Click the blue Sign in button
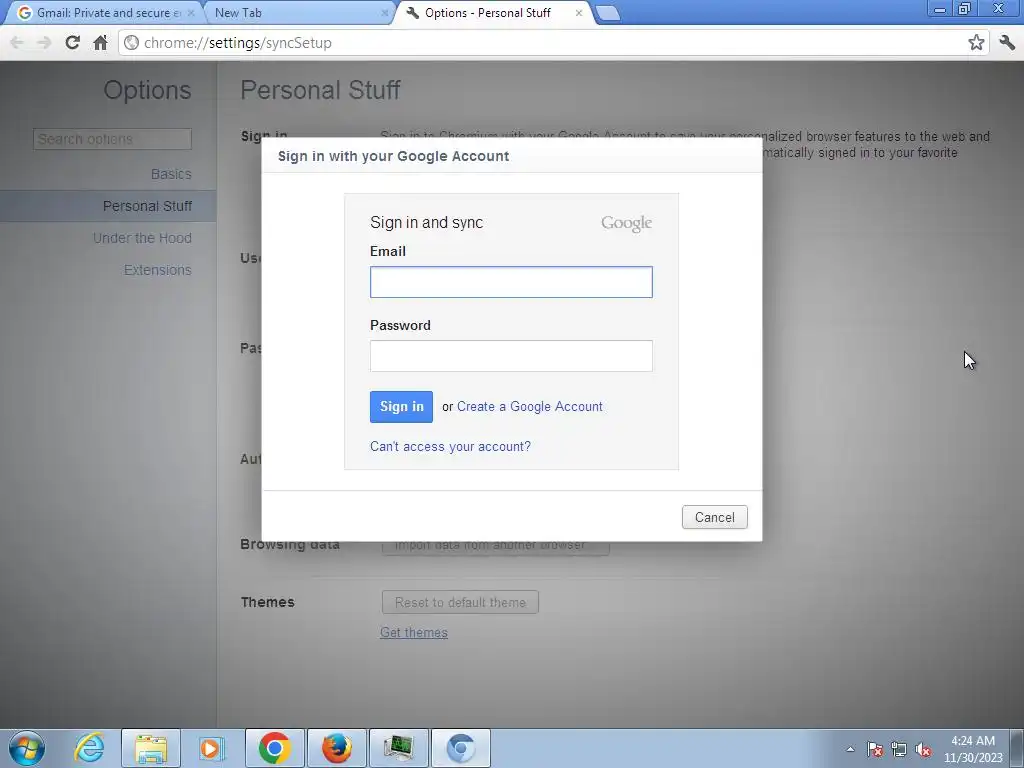 (401, 407)
